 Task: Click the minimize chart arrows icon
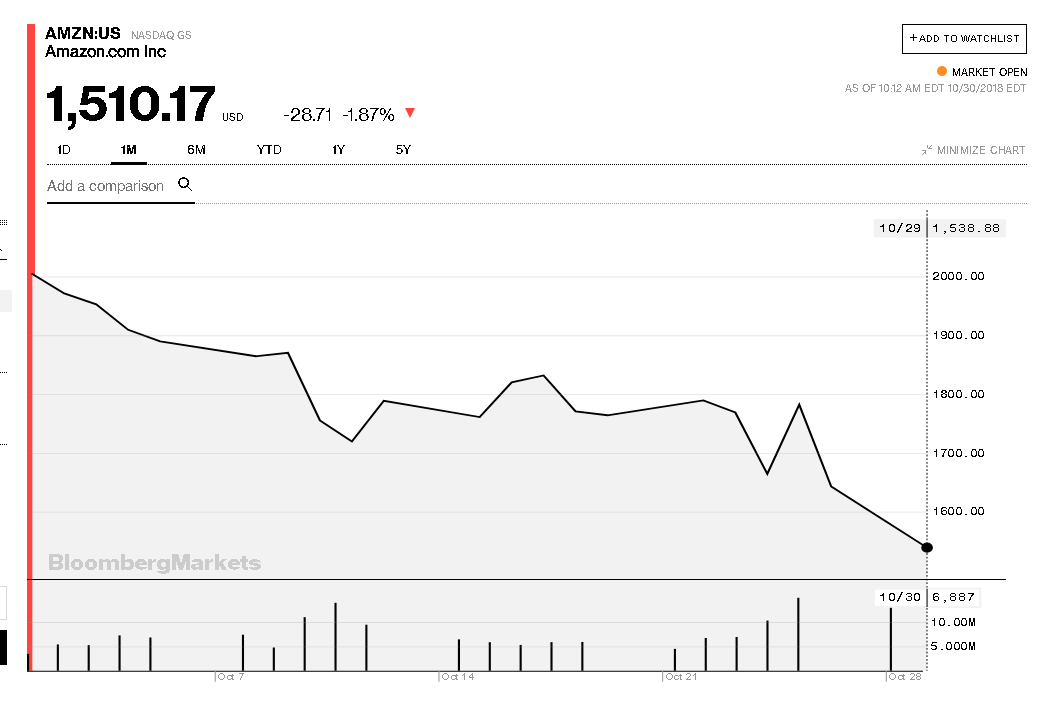click(x=927, y=150)
